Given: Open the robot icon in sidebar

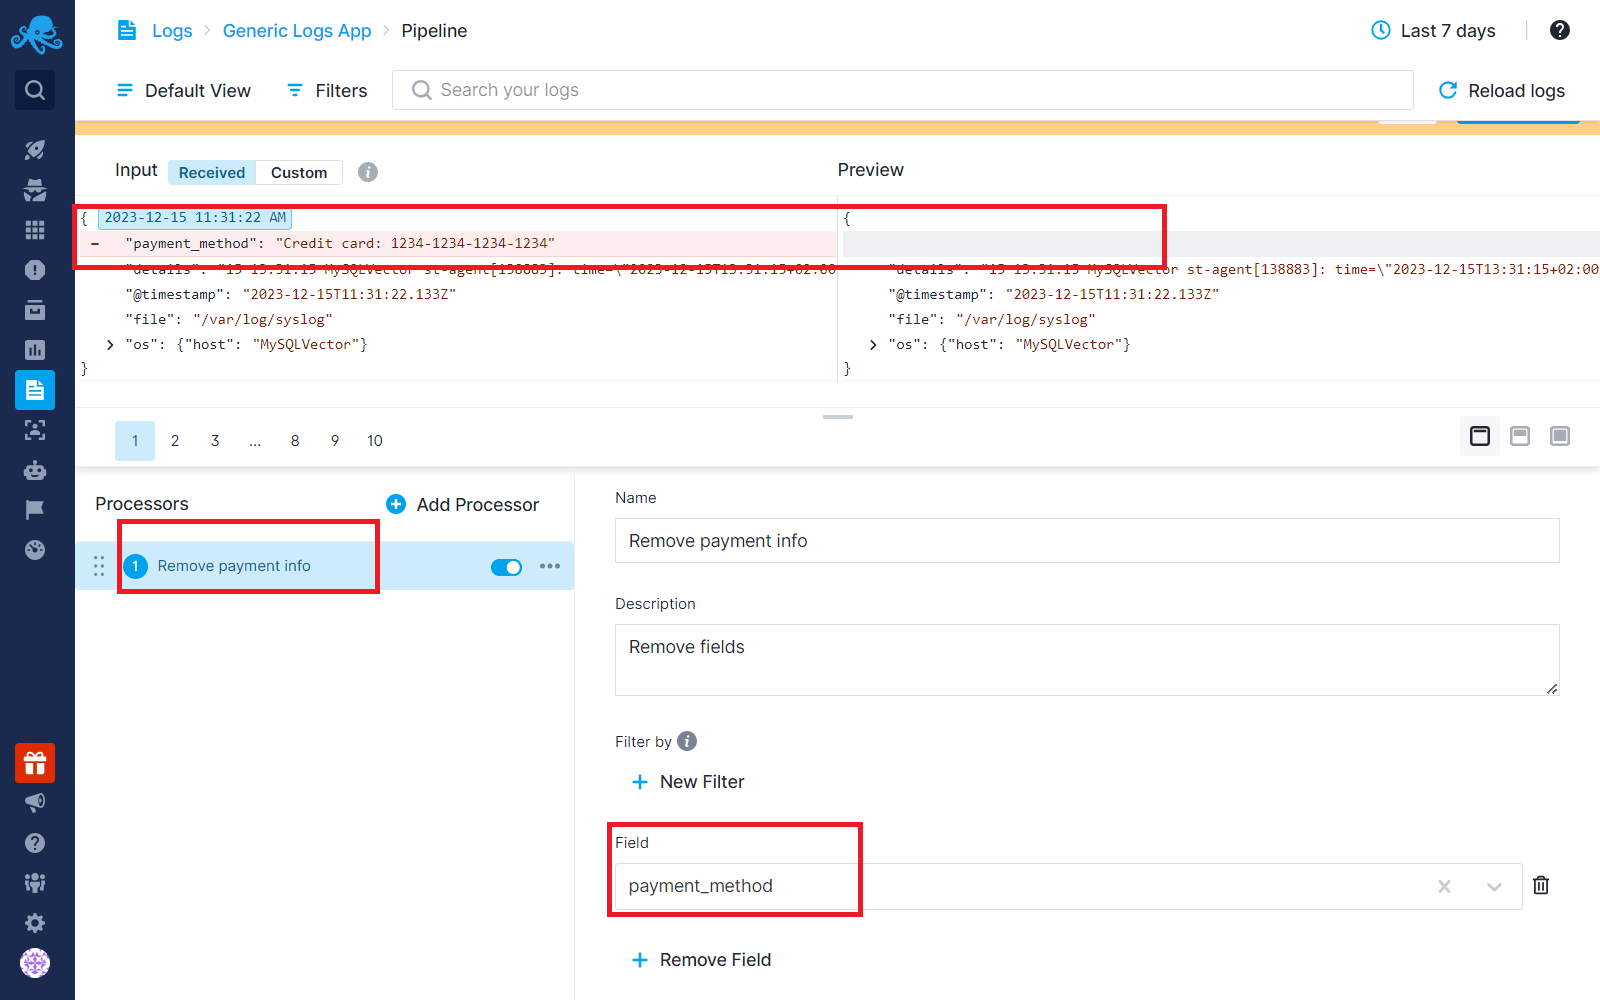Looking at the screenshot, I should point(35,470).
